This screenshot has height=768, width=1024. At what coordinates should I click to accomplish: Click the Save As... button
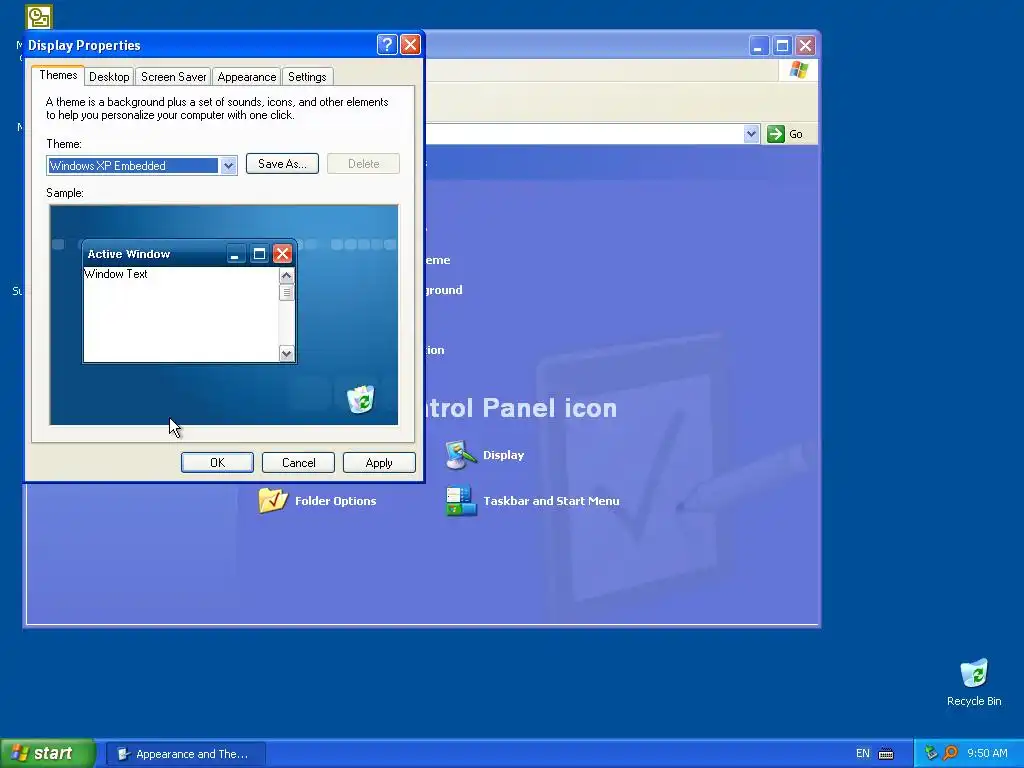tap(282, 164)
